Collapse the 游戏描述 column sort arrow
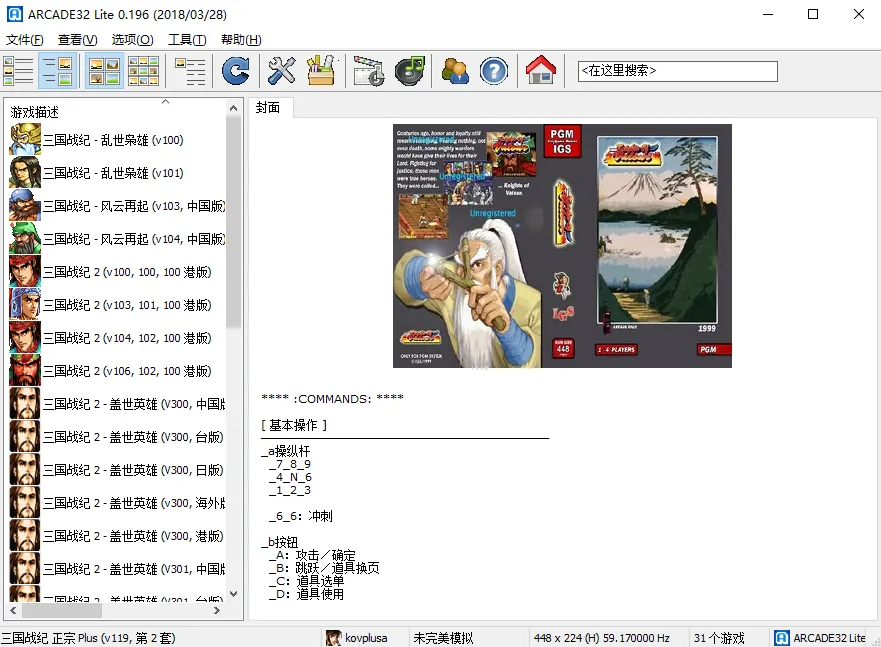The image size is (881, 647). point(165,101)
